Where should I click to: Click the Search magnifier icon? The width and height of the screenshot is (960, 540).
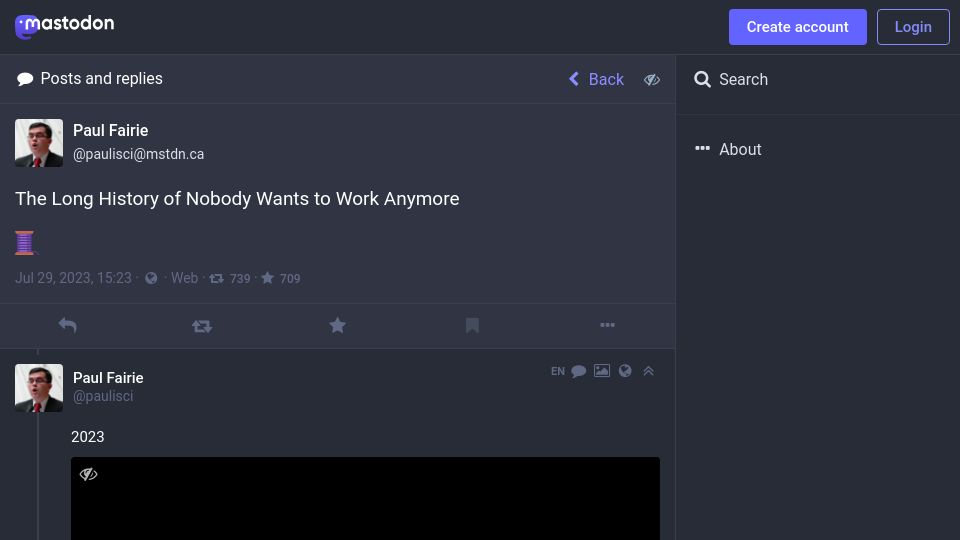tap(702, 80)
